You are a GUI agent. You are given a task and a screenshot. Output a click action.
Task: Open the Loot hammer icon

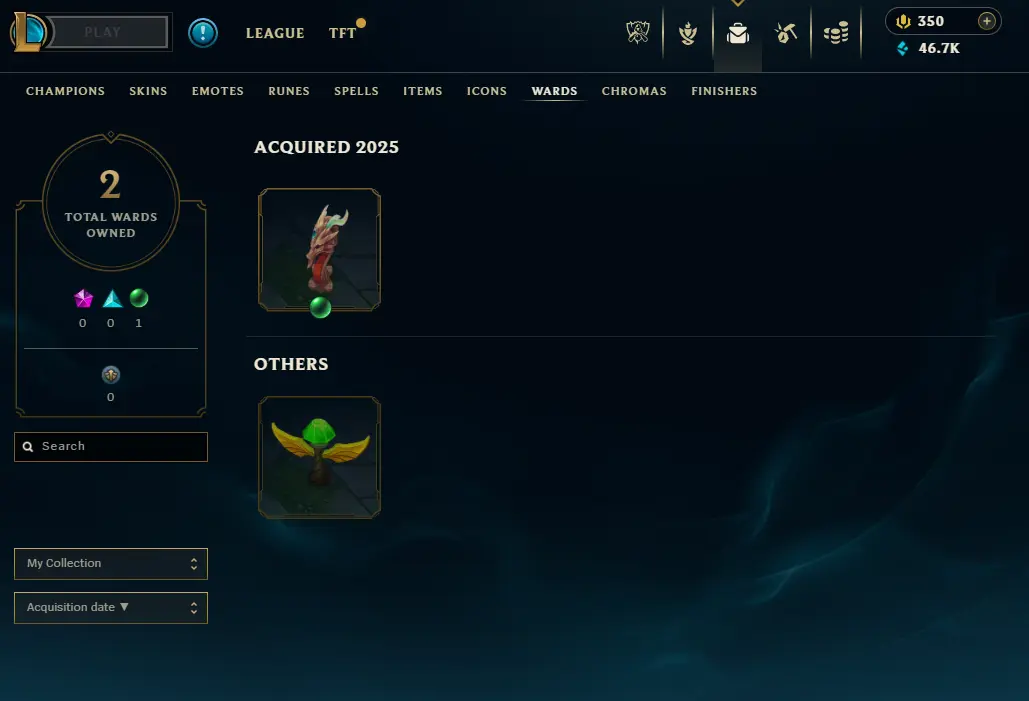tap(786, 32)
